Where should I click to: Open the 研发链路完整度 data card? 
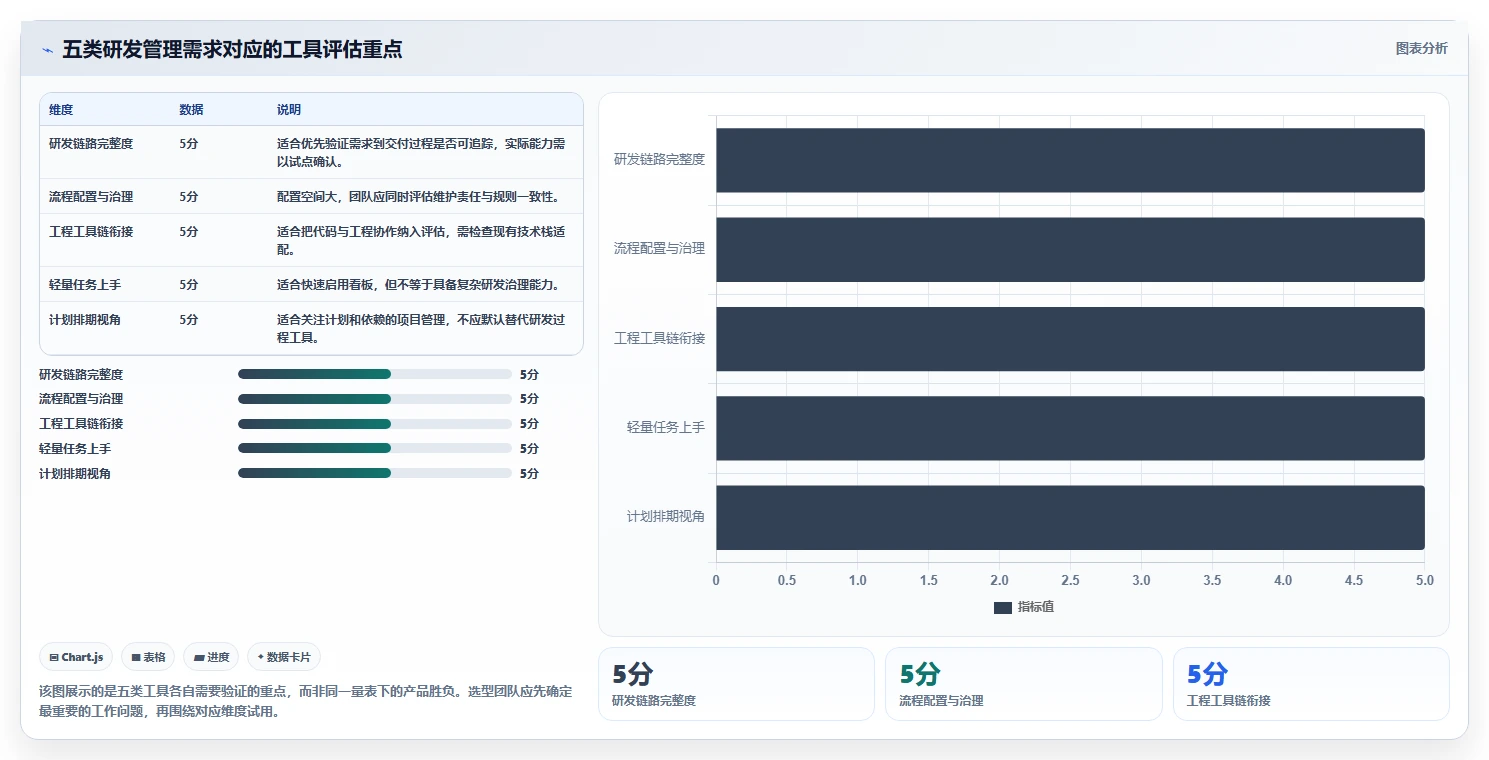[x=736, y=684]
